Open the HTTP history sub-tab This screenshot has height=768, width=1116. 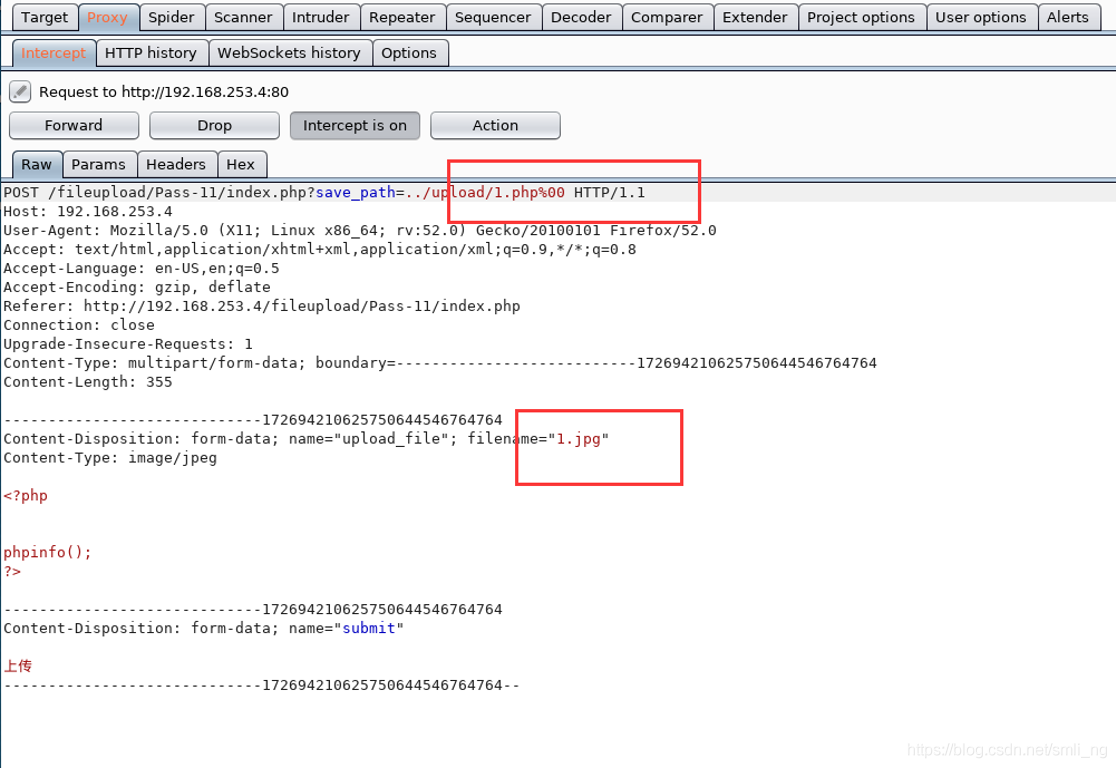(151, 53)
